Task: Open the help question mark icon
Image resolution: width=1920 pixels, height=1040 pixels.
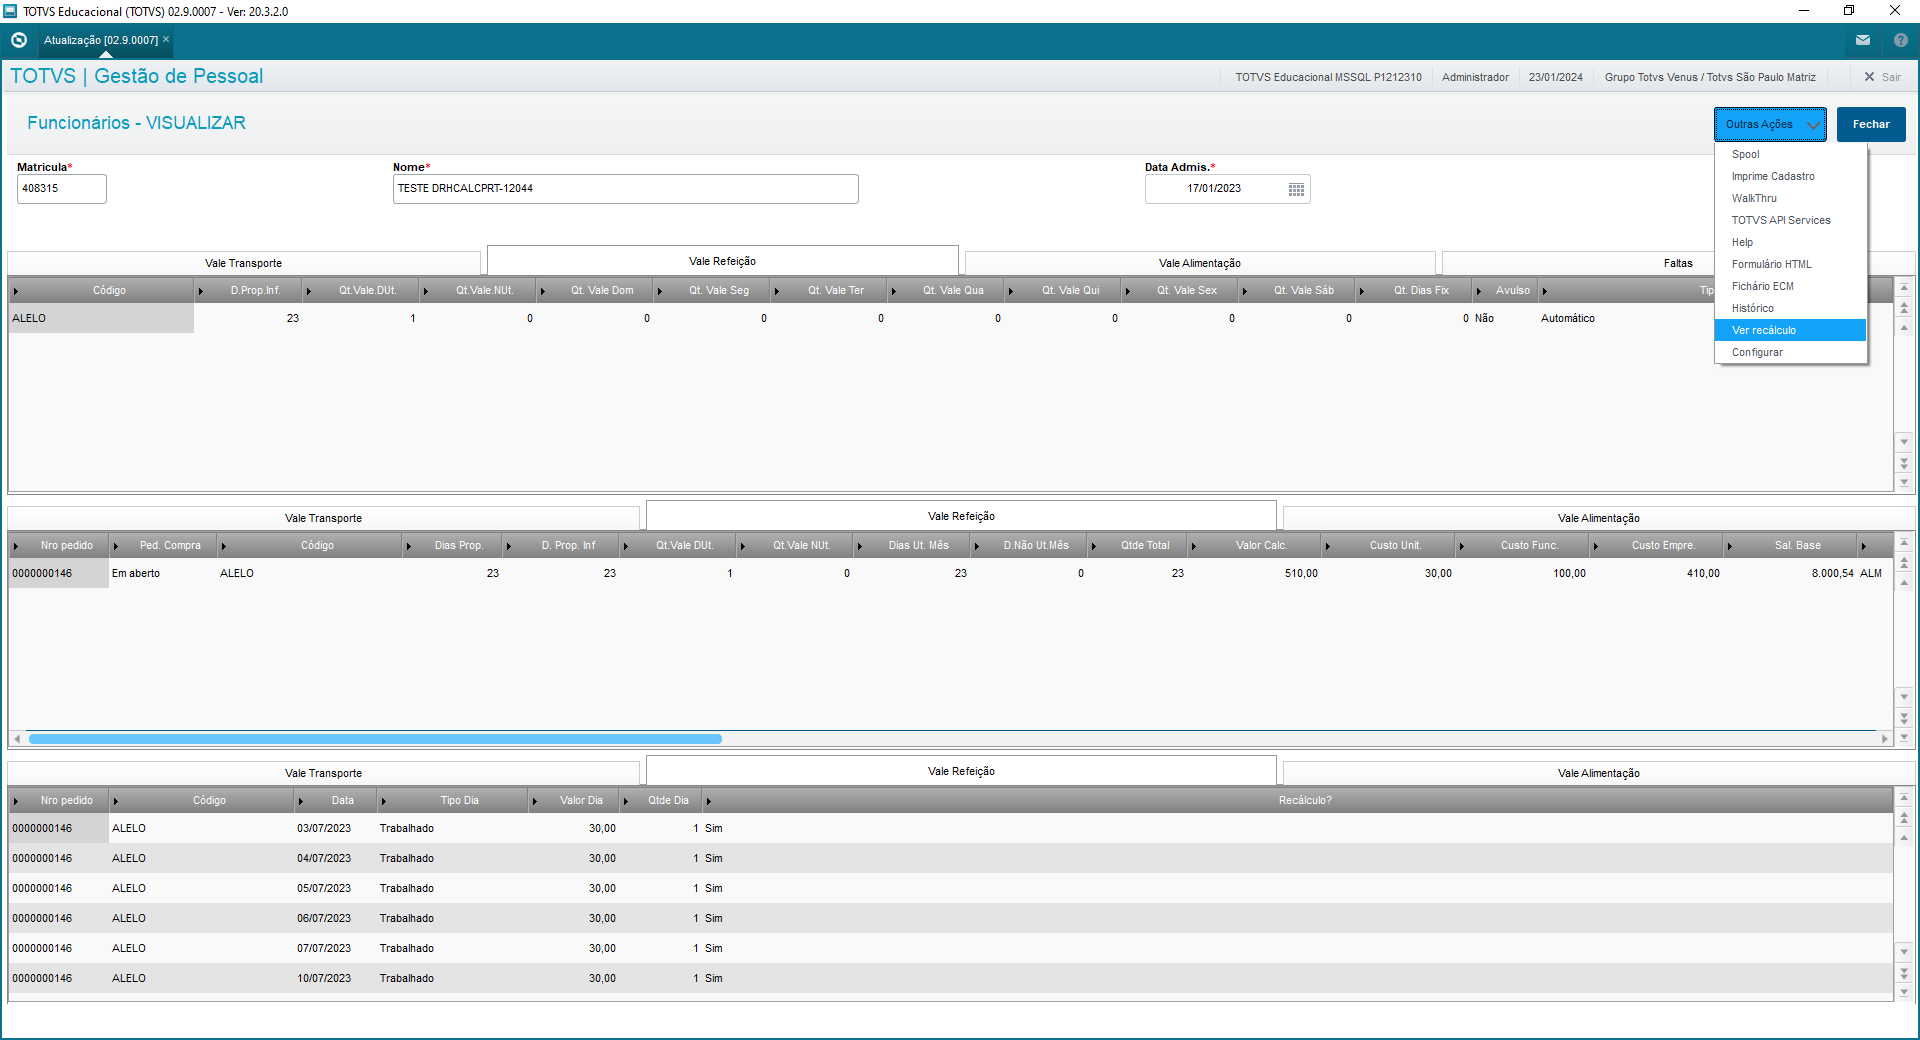Action: pos(1901,40)
